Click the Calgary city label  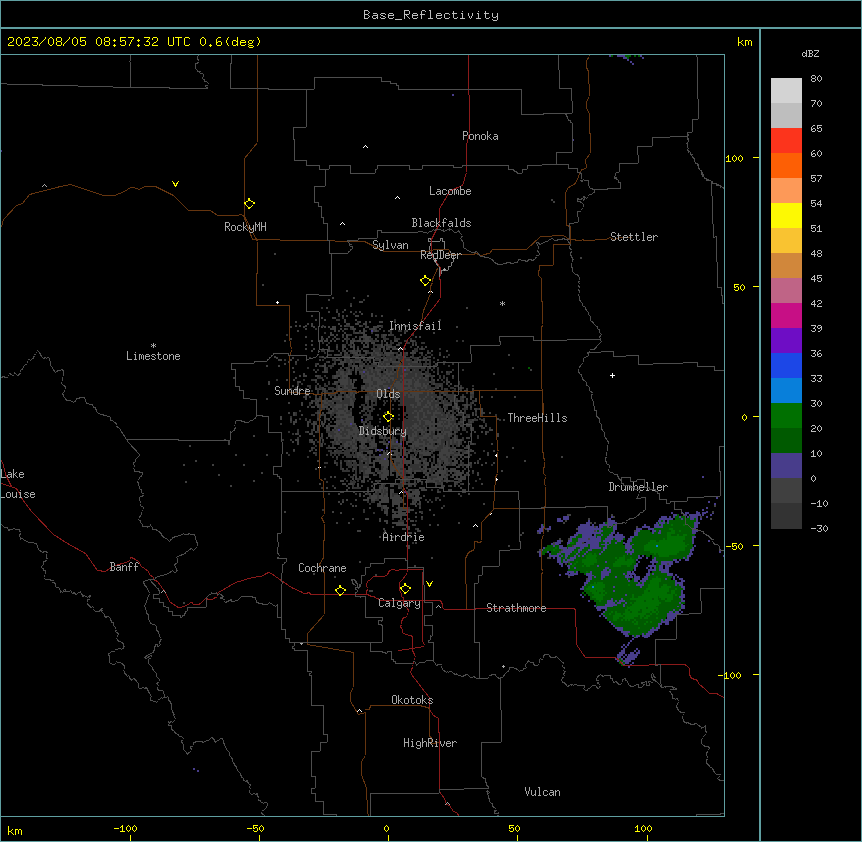pyautogui.click(x=399, y=603)
